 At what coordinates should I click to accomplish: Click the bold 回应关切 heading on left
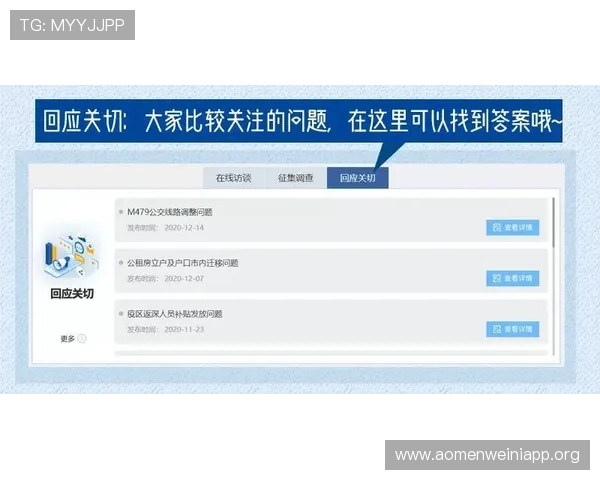click(x=72, y=294)
